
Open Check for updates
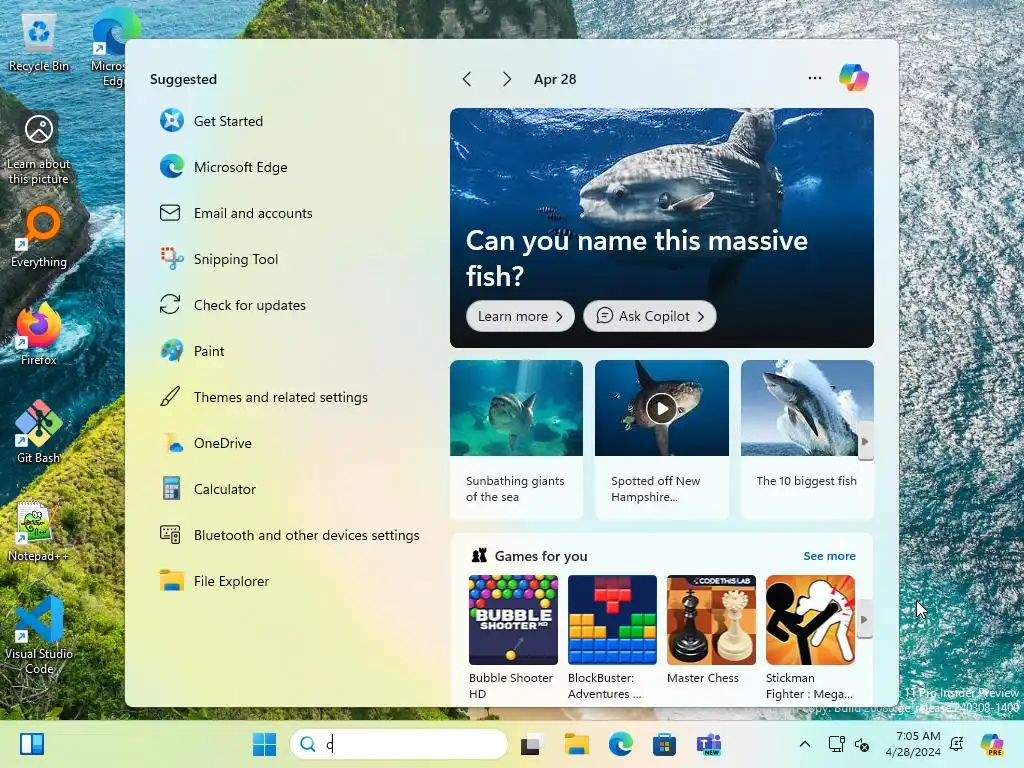(x=232, y=305)
